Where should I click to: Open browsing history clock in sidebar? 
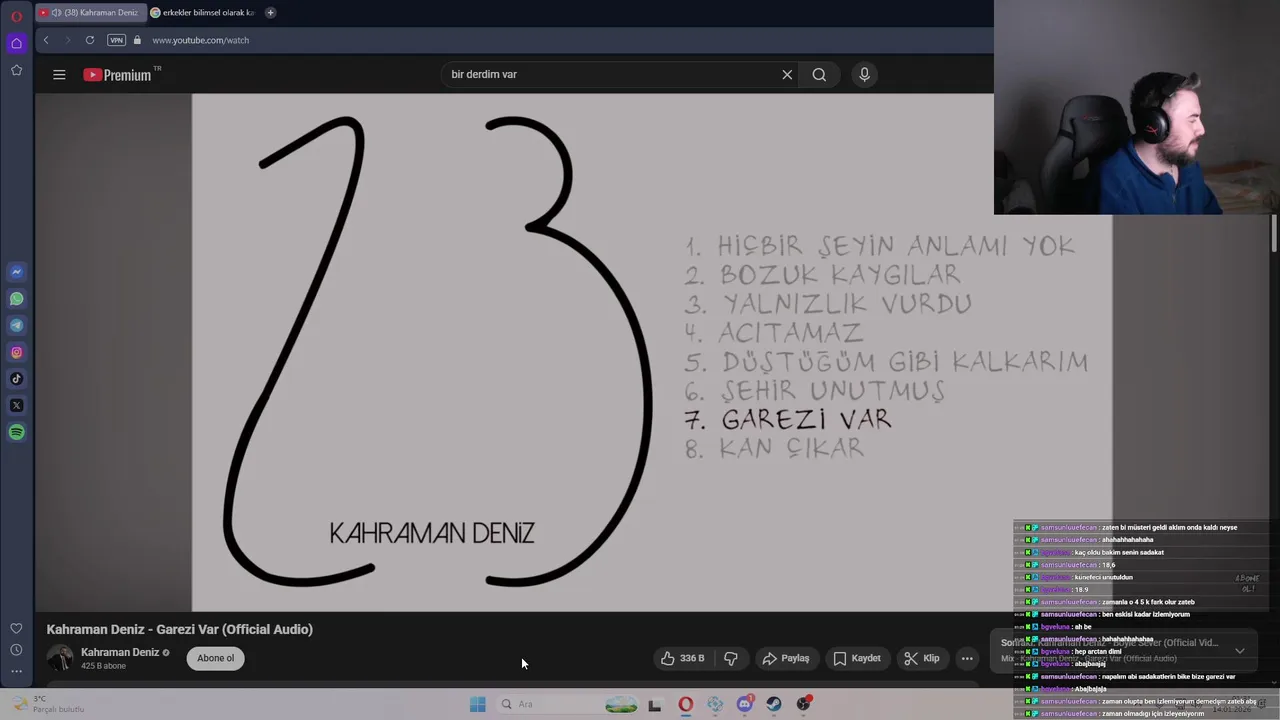[x=16, y=650]
